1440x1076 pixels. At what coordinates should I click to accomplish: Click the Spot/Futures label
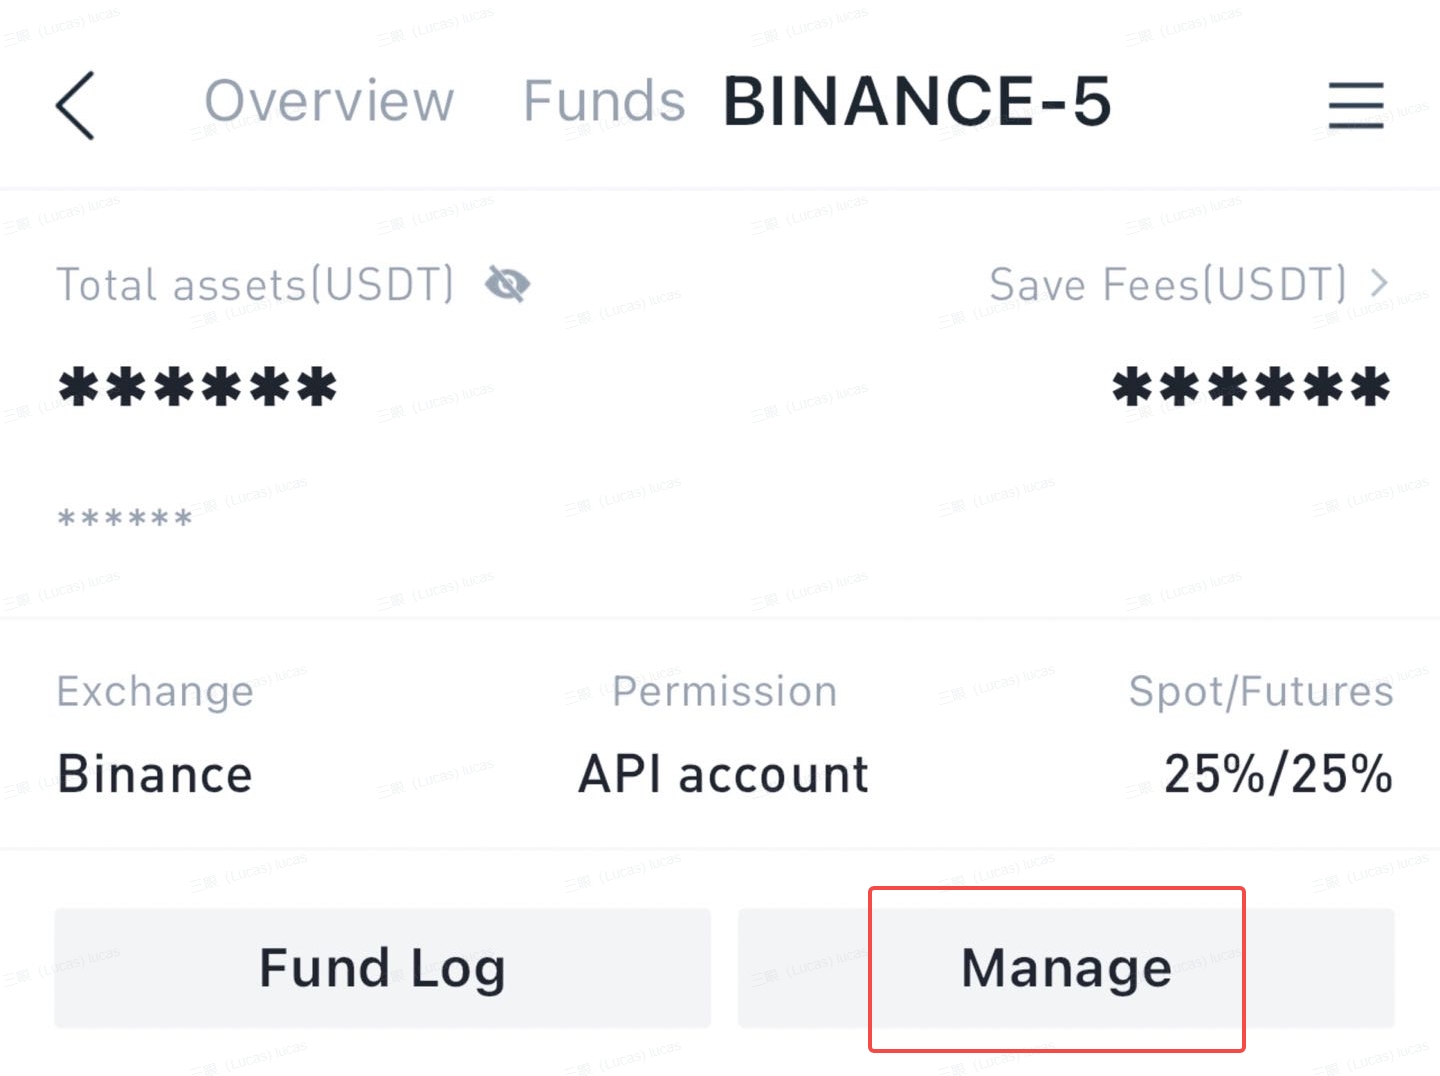[x=1261, y=691]
